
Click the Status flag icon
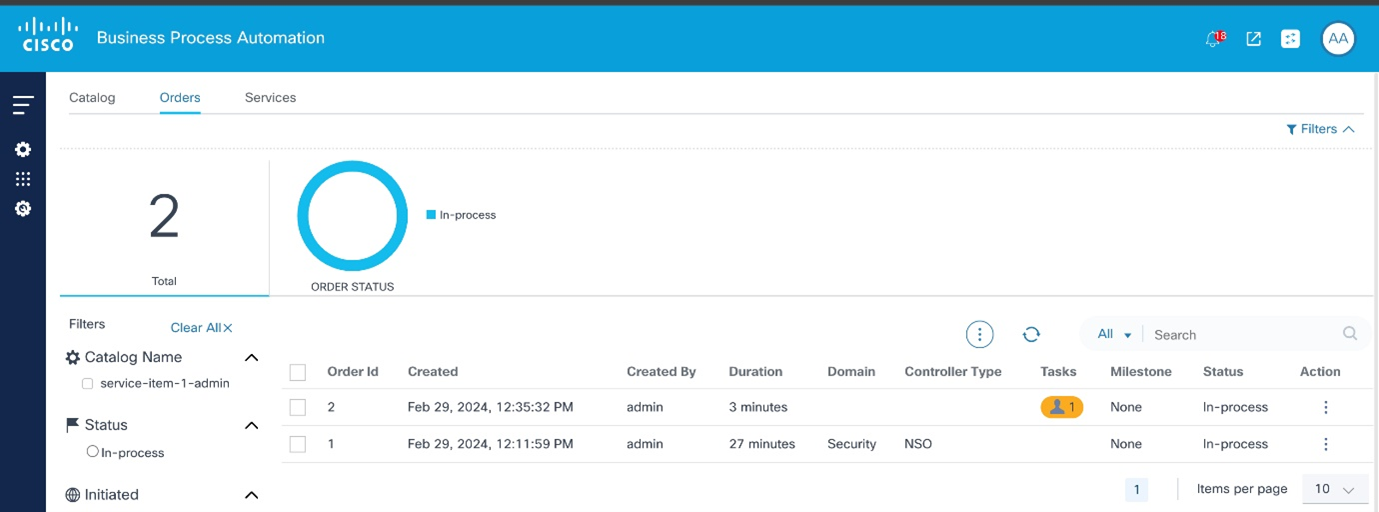click(73, 425)
